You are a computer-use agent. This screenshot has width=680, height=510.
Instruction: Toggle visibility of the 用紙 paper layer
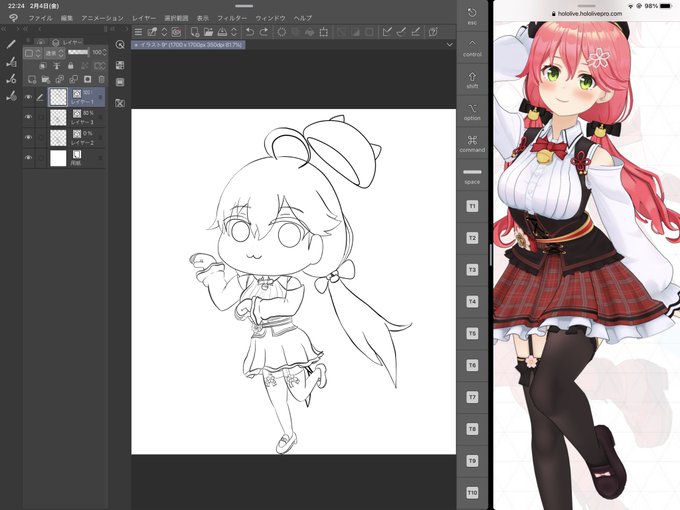[29, 157]
